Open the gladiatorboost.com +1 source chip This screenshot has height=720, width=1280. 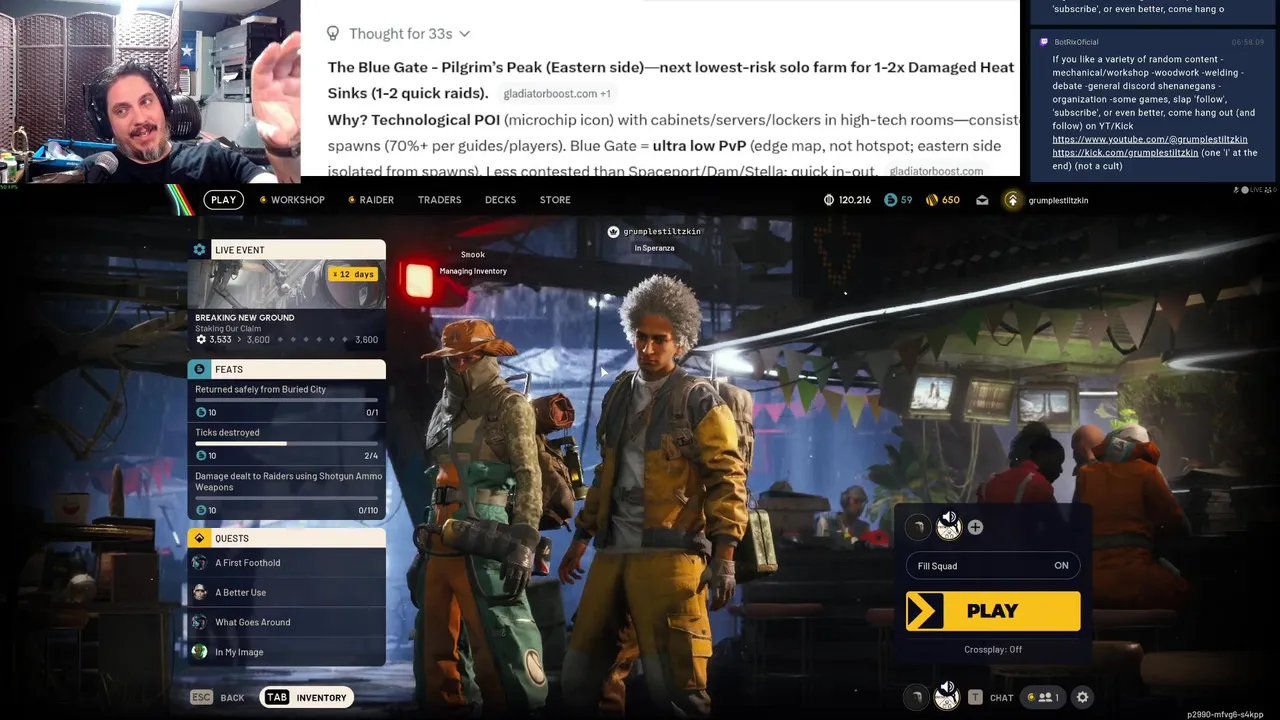(x=557, y=94)
